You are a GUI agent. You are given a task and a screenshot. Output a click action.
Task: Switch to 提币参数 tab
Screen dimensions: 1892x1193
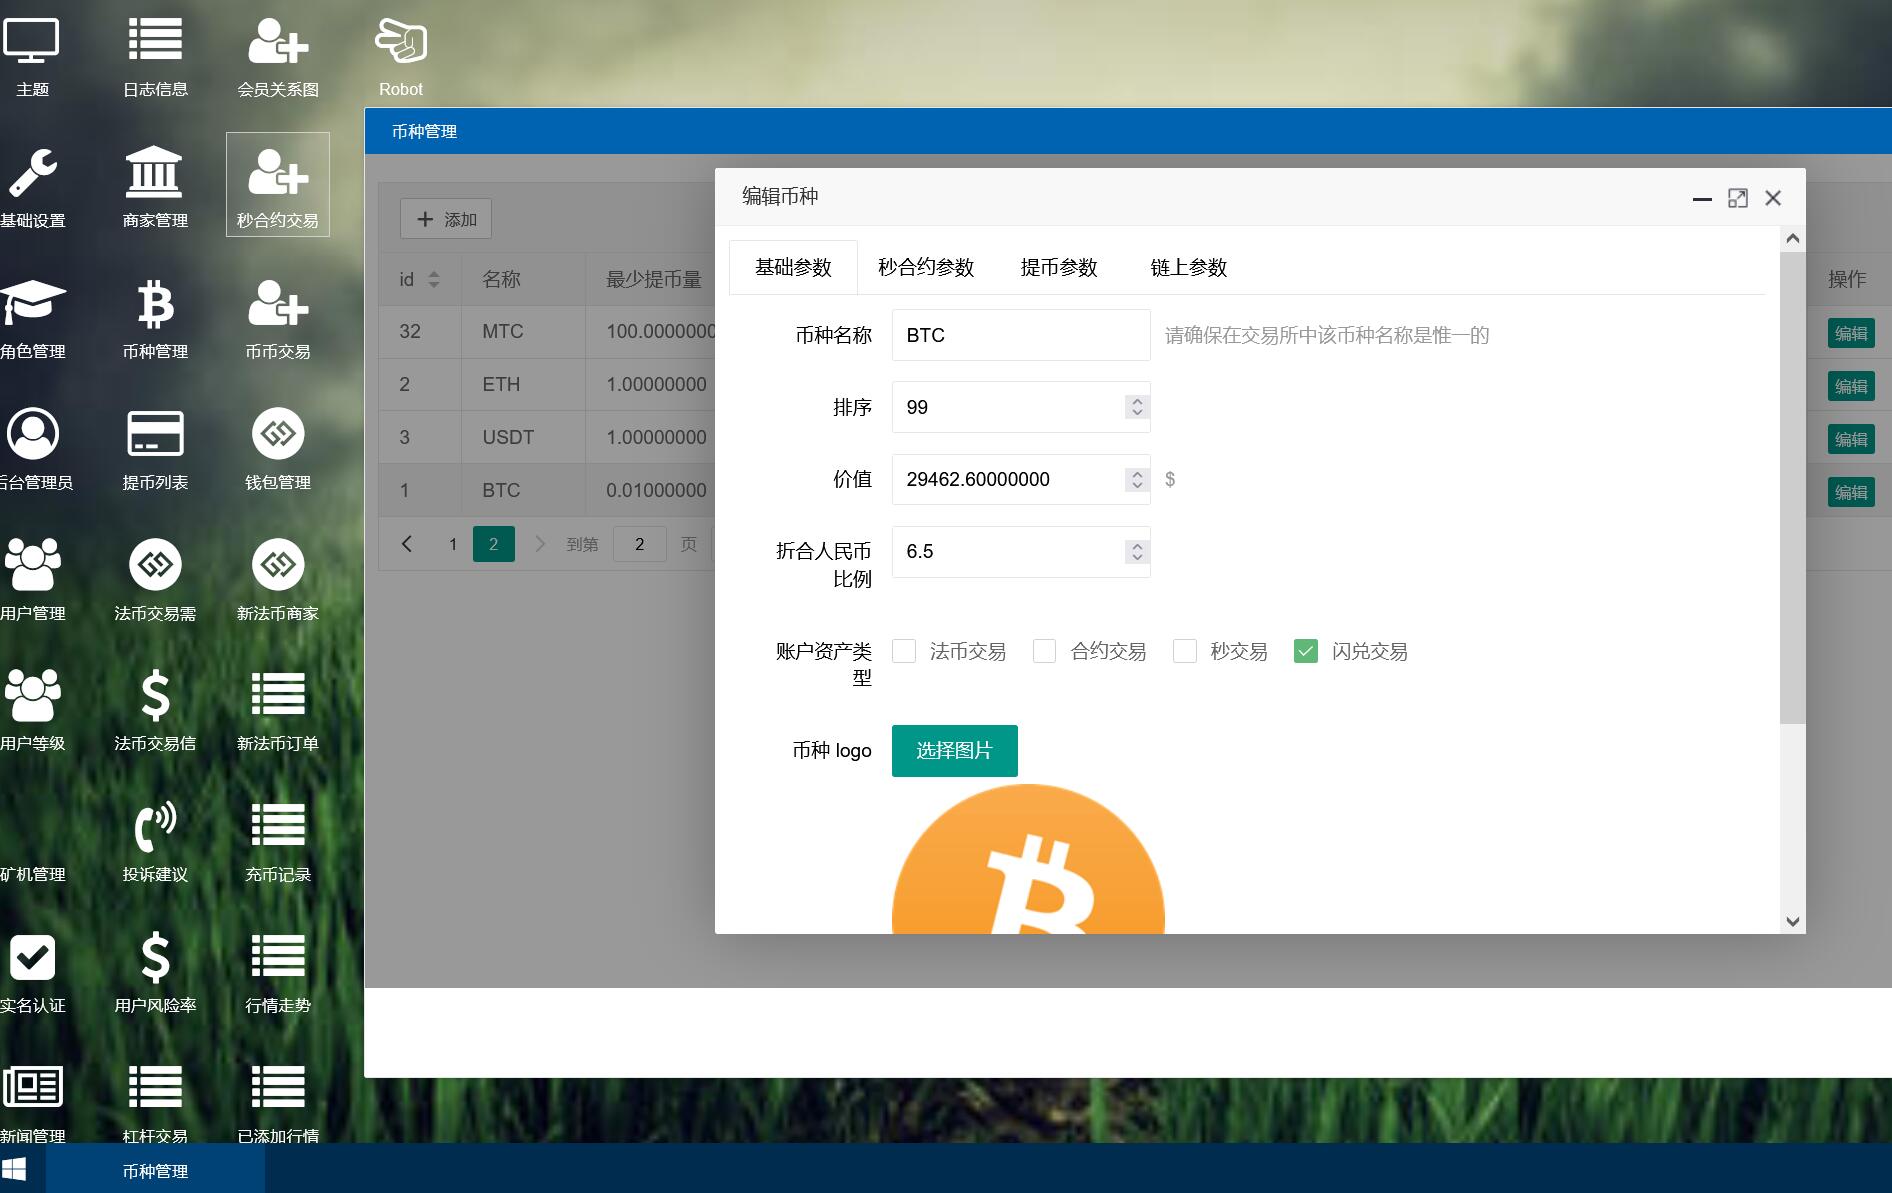[1059, 267]
